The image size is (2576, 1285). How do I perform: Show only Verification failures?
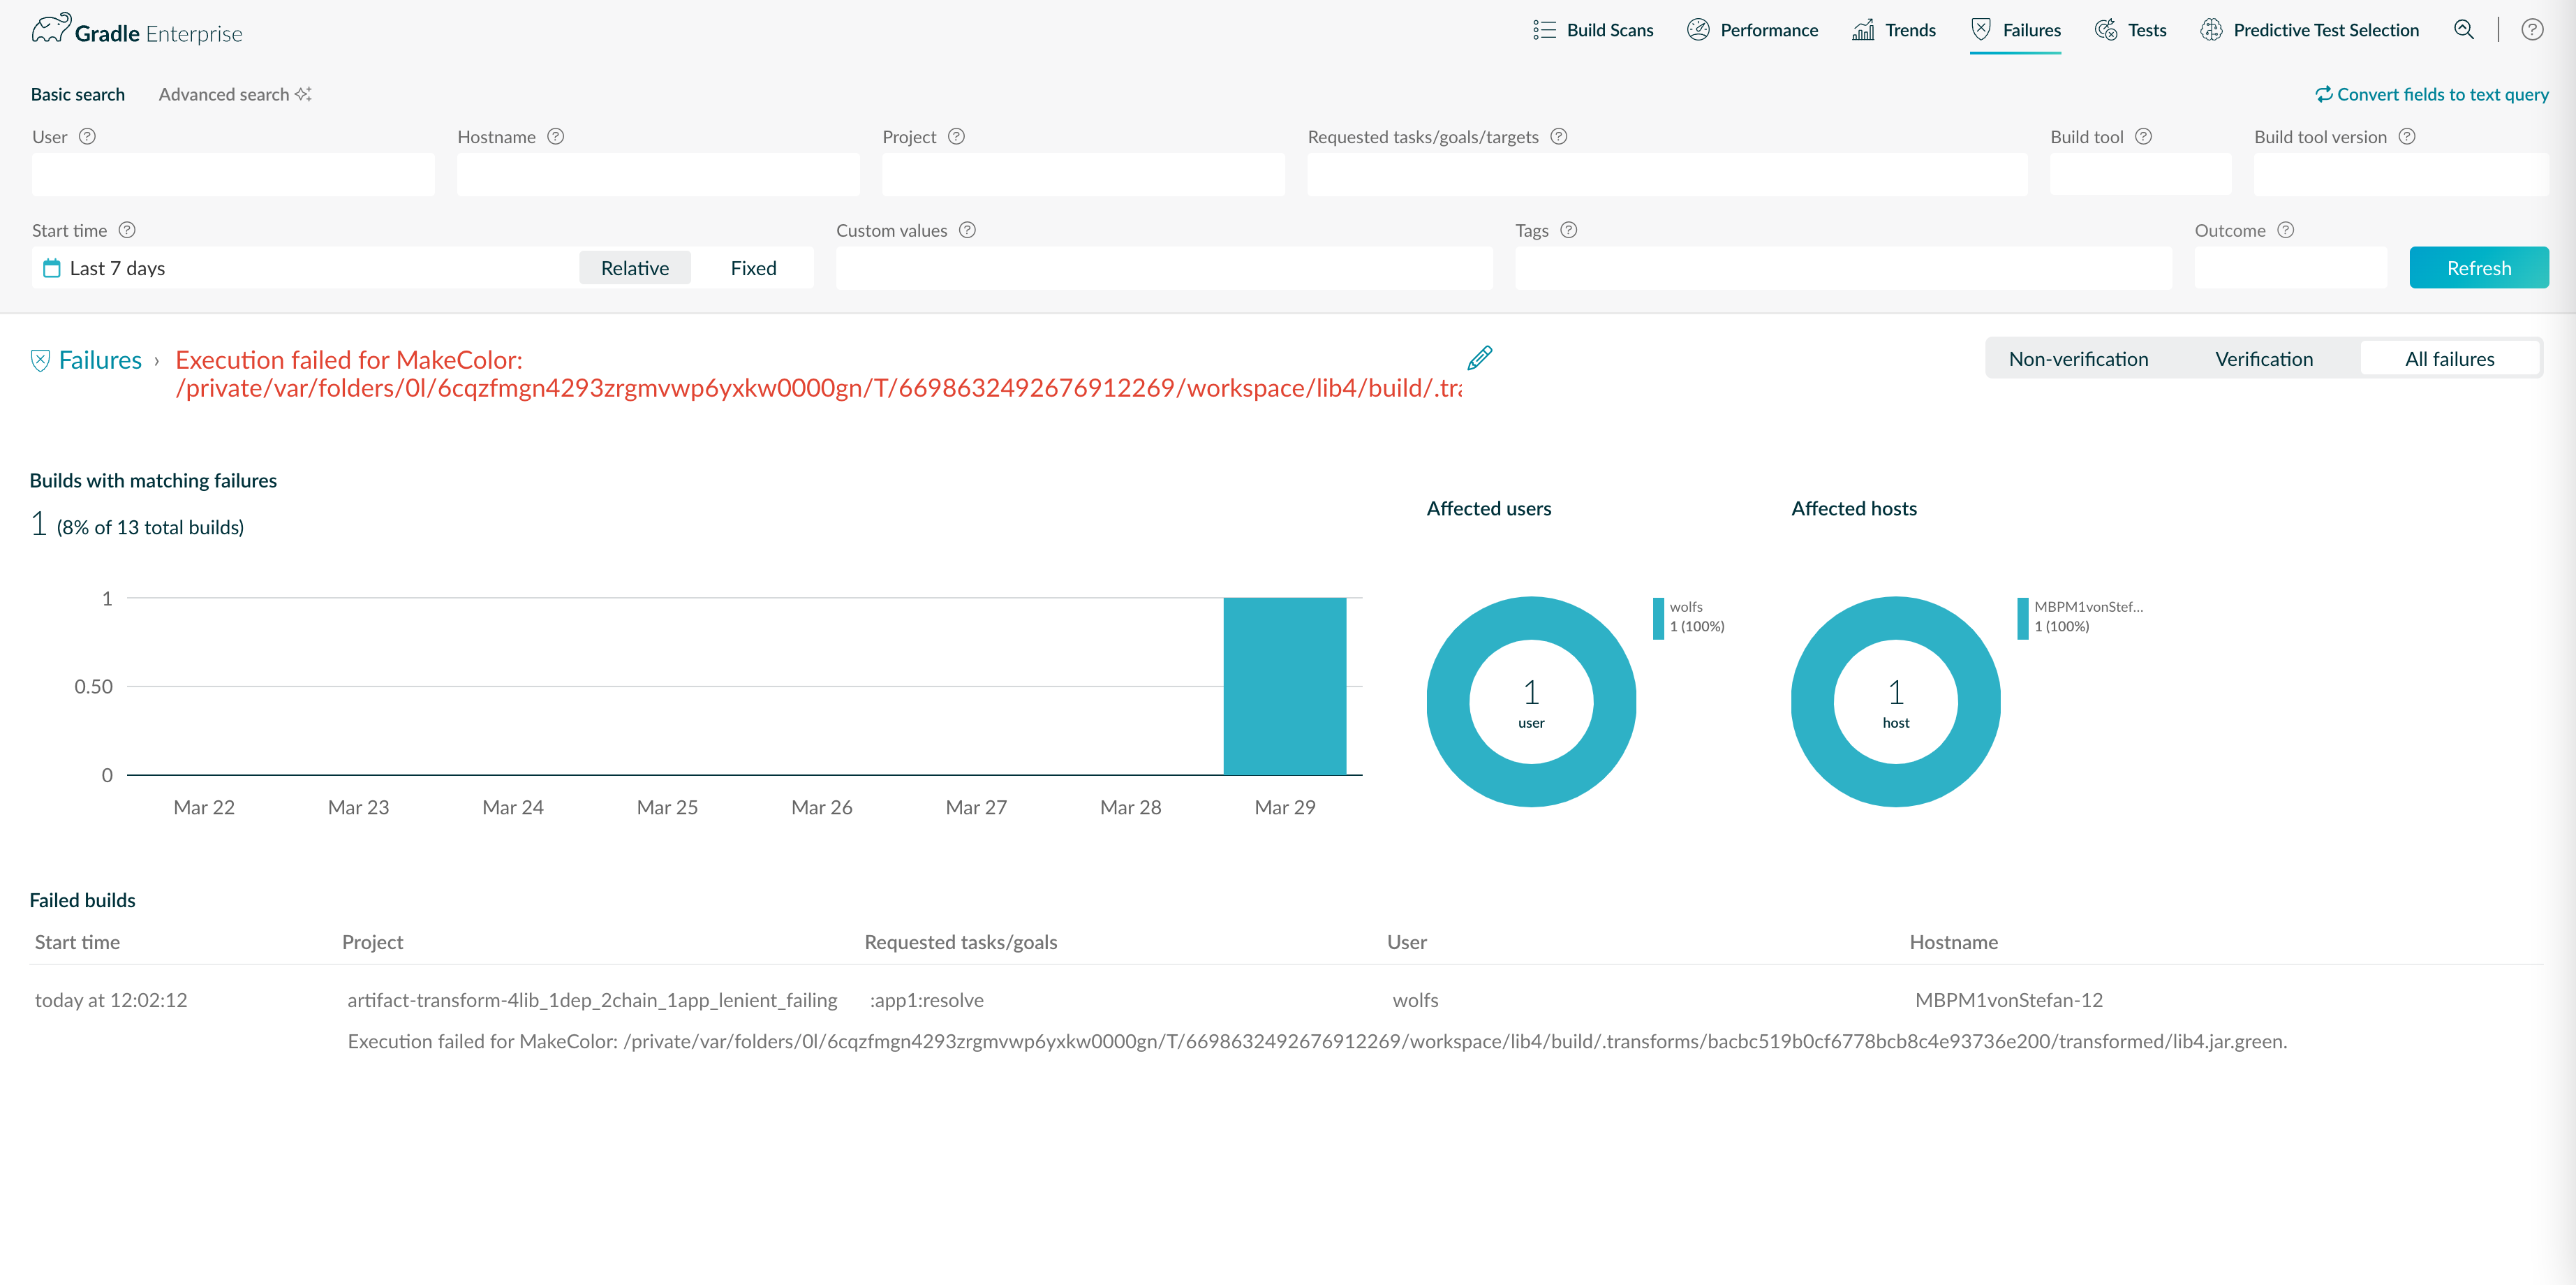pos(2264,359)
